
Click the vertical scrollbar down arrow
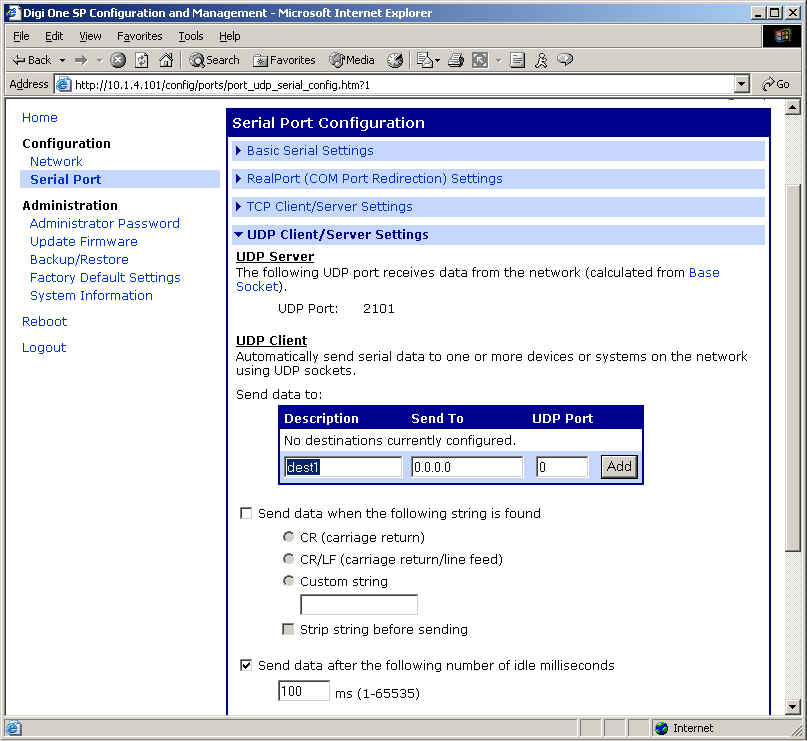pos(794,706)
